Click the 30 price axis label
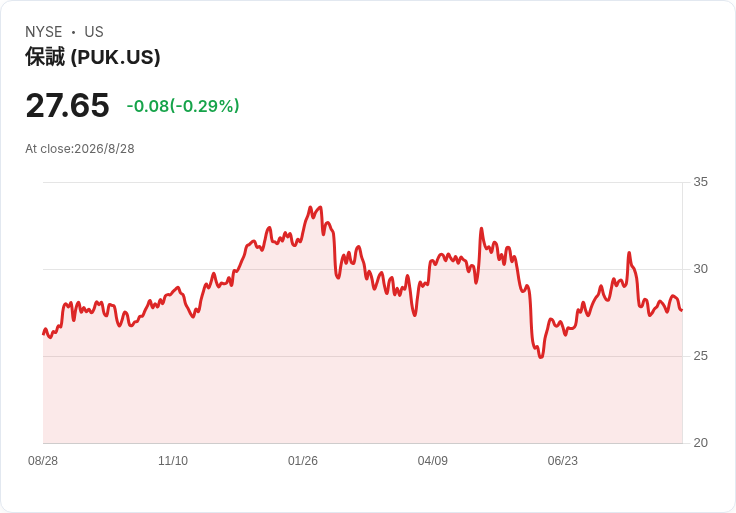 [700, 269]
